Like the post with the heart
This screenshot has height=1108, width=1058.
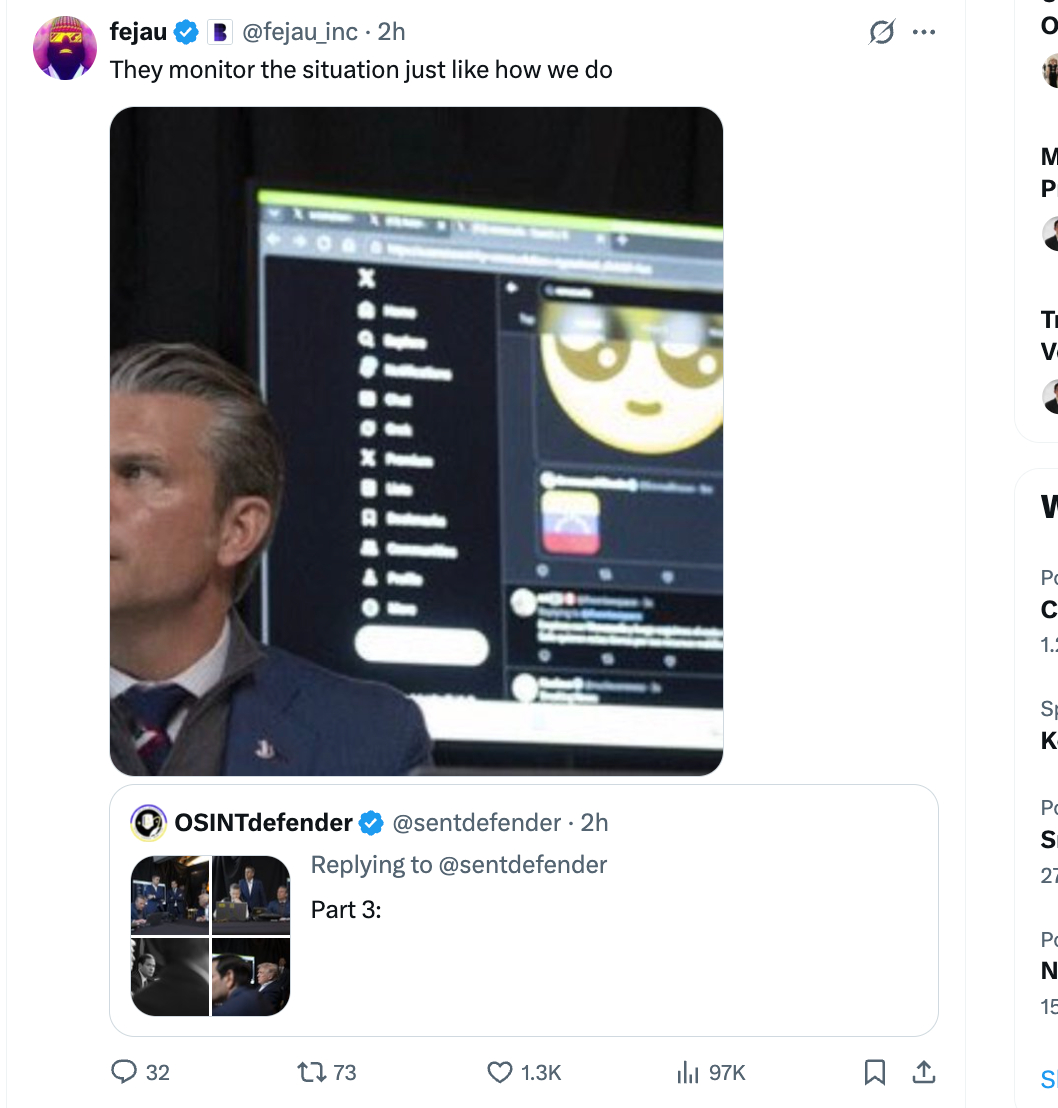coord(499,1072)
